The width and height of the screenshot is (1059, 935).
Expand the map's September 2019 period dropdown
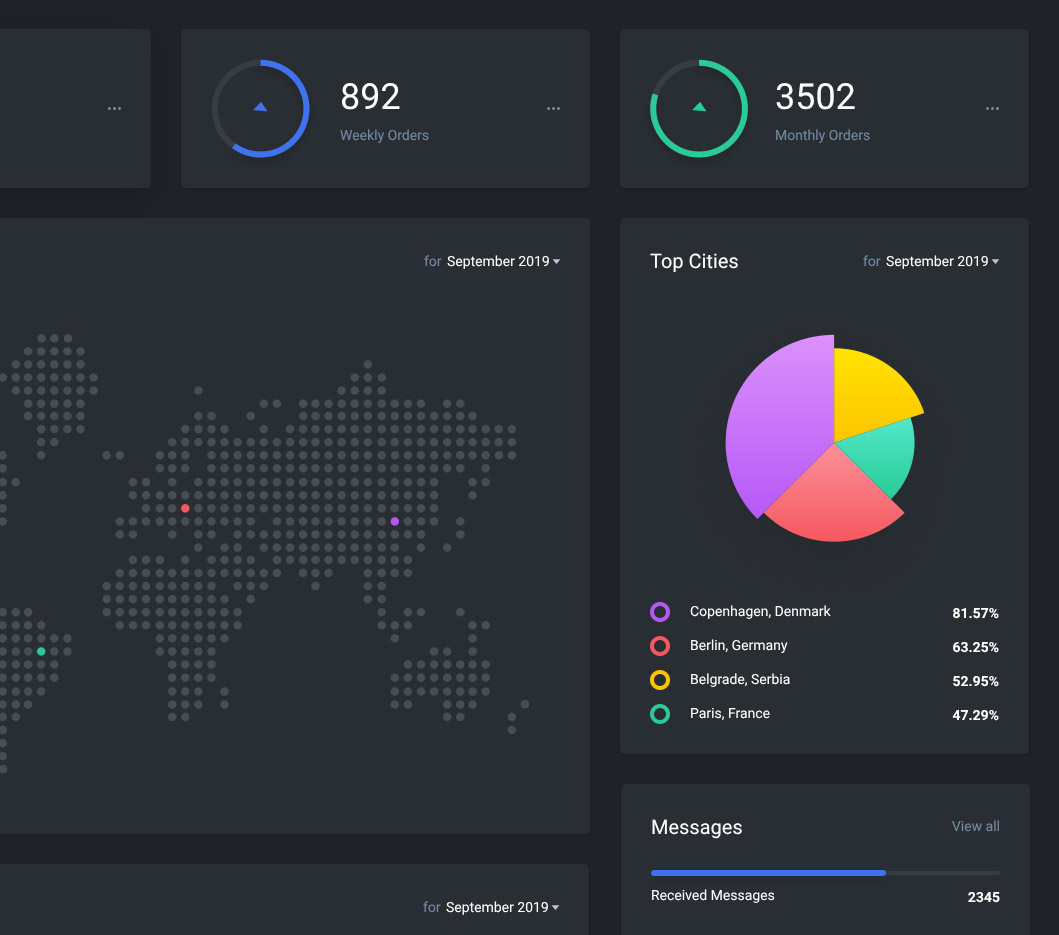(502, 261)
